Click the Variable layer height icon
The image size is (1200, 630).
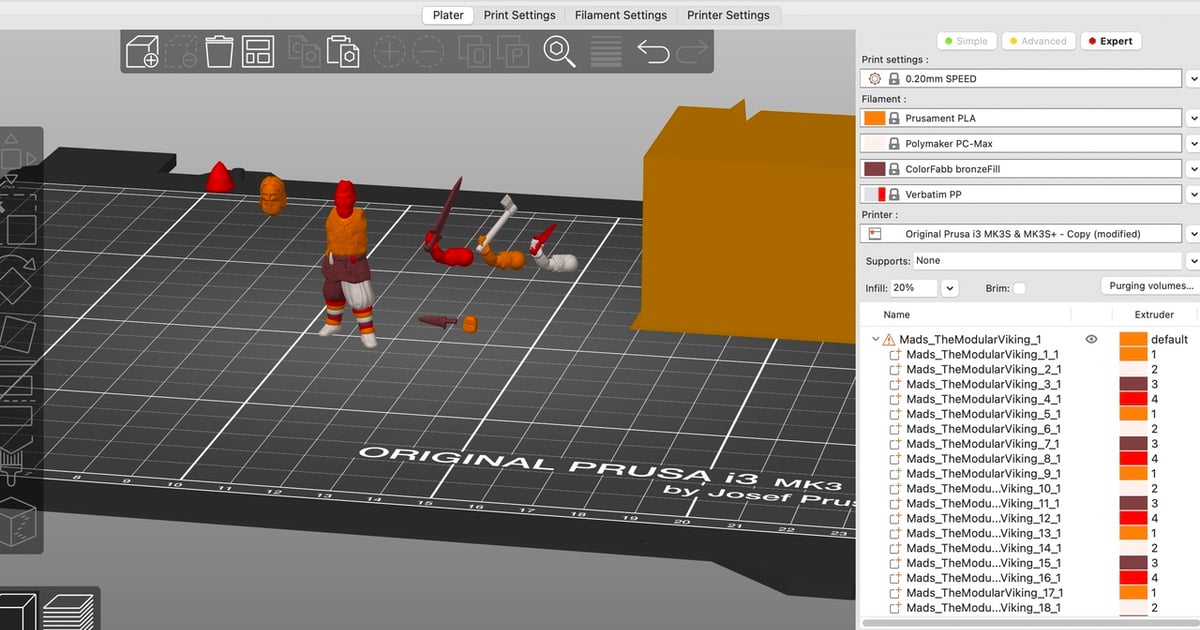click(605, 52)
